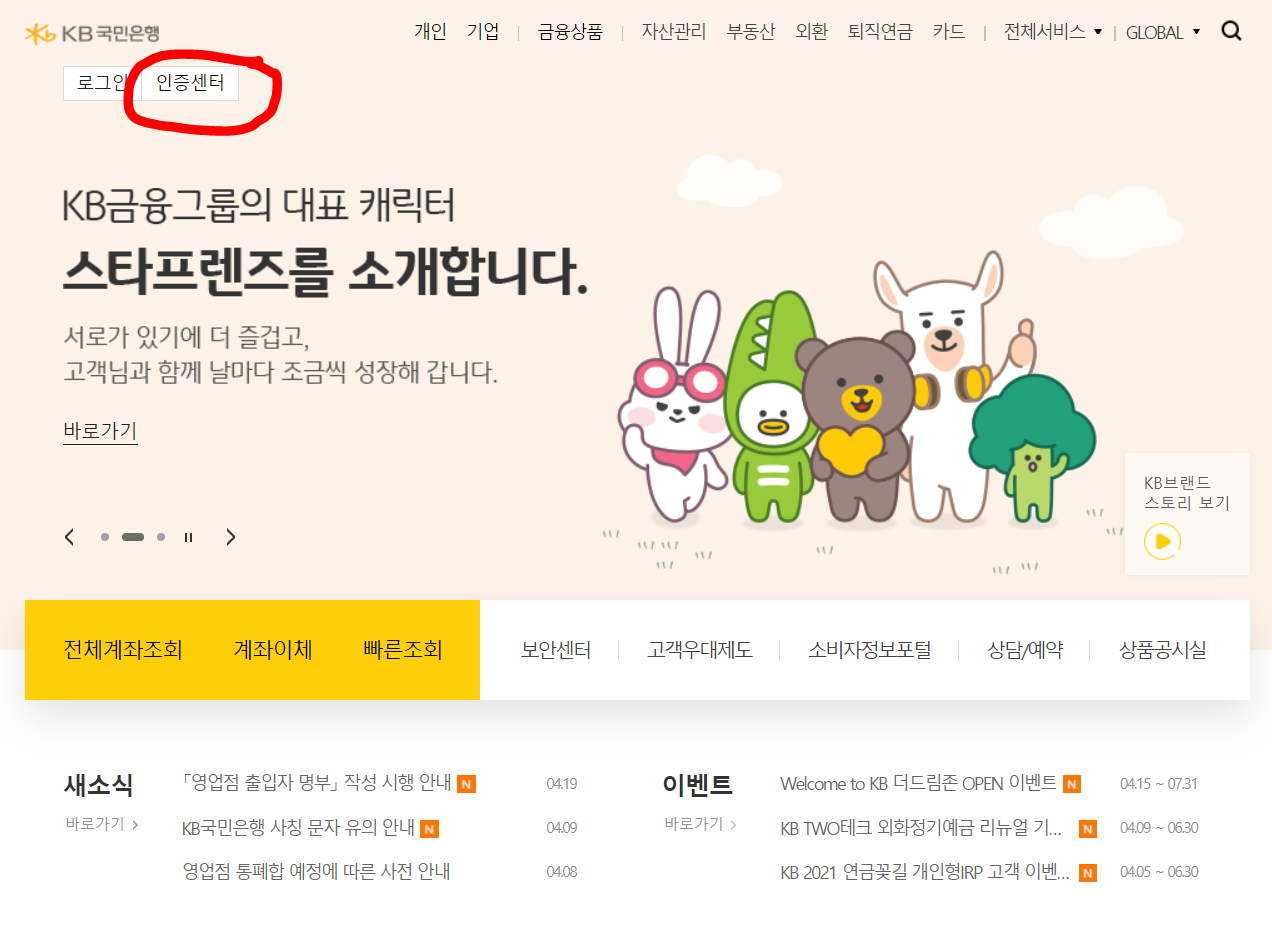Go to 소비자정보포털
Image resolution: width=1272 pixels, height=931 pixels.
pyautogui.click(x=870, y=651)
